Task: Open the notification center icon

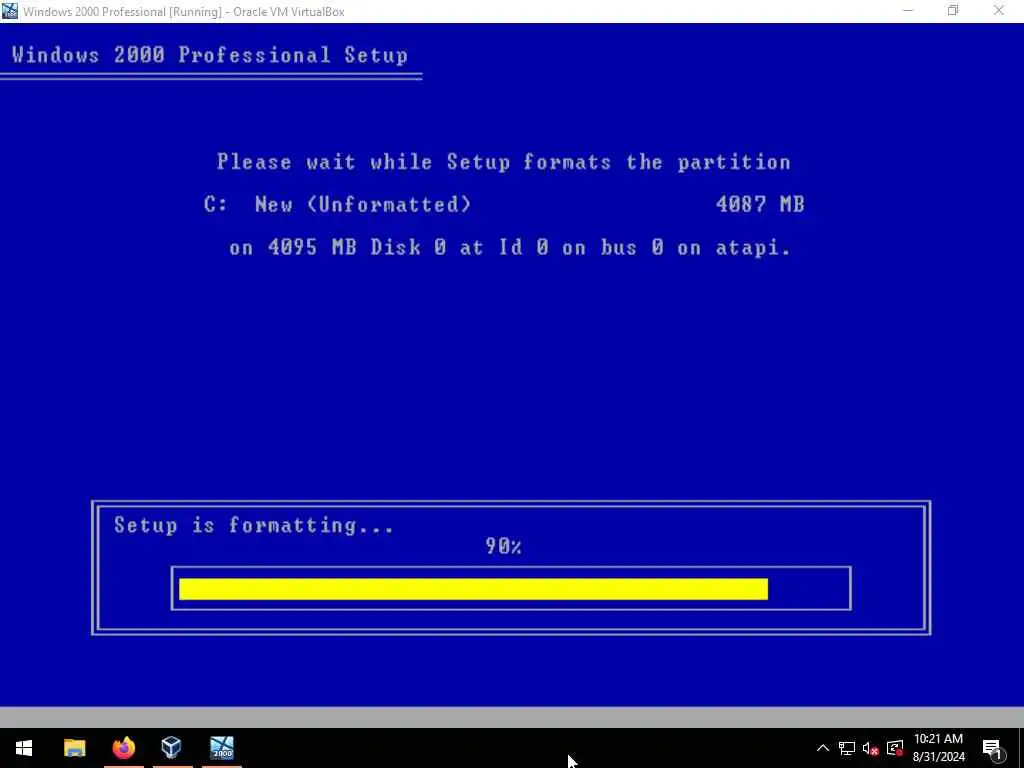Action: pos(992,748)
